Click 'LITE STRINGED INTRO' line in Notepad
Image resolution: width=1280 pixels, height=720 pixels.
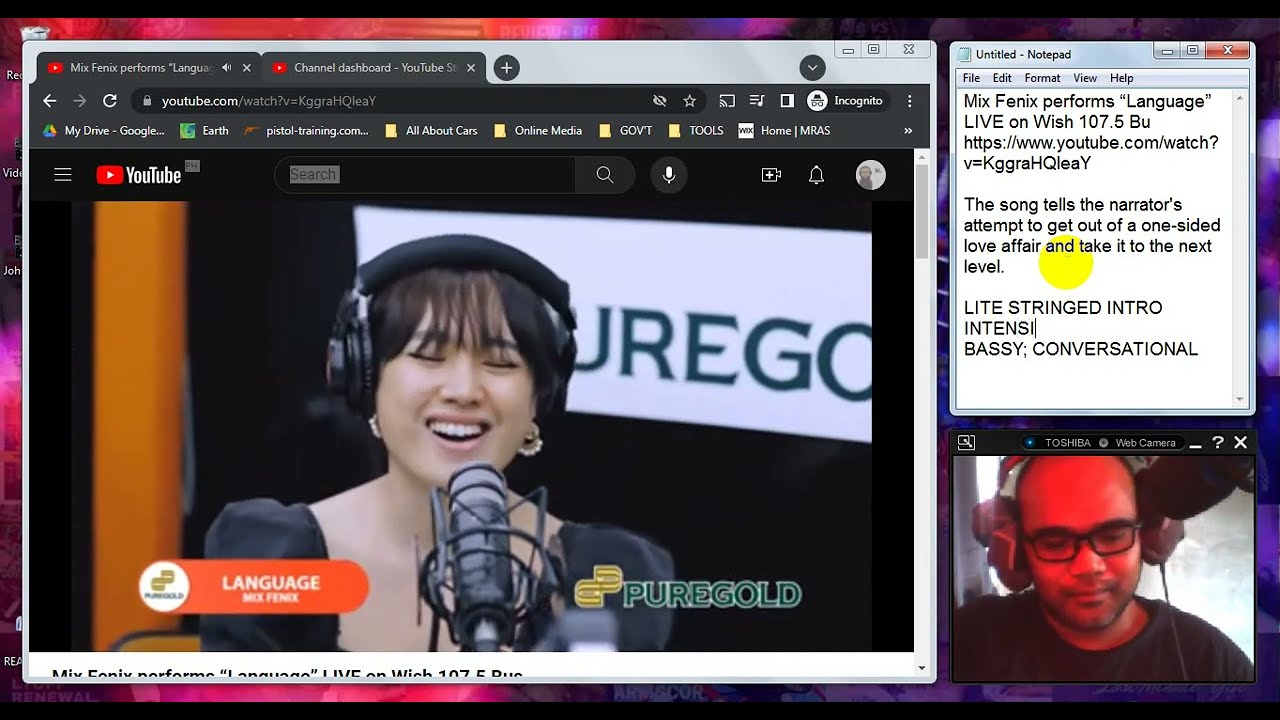tap(1063, 308)
